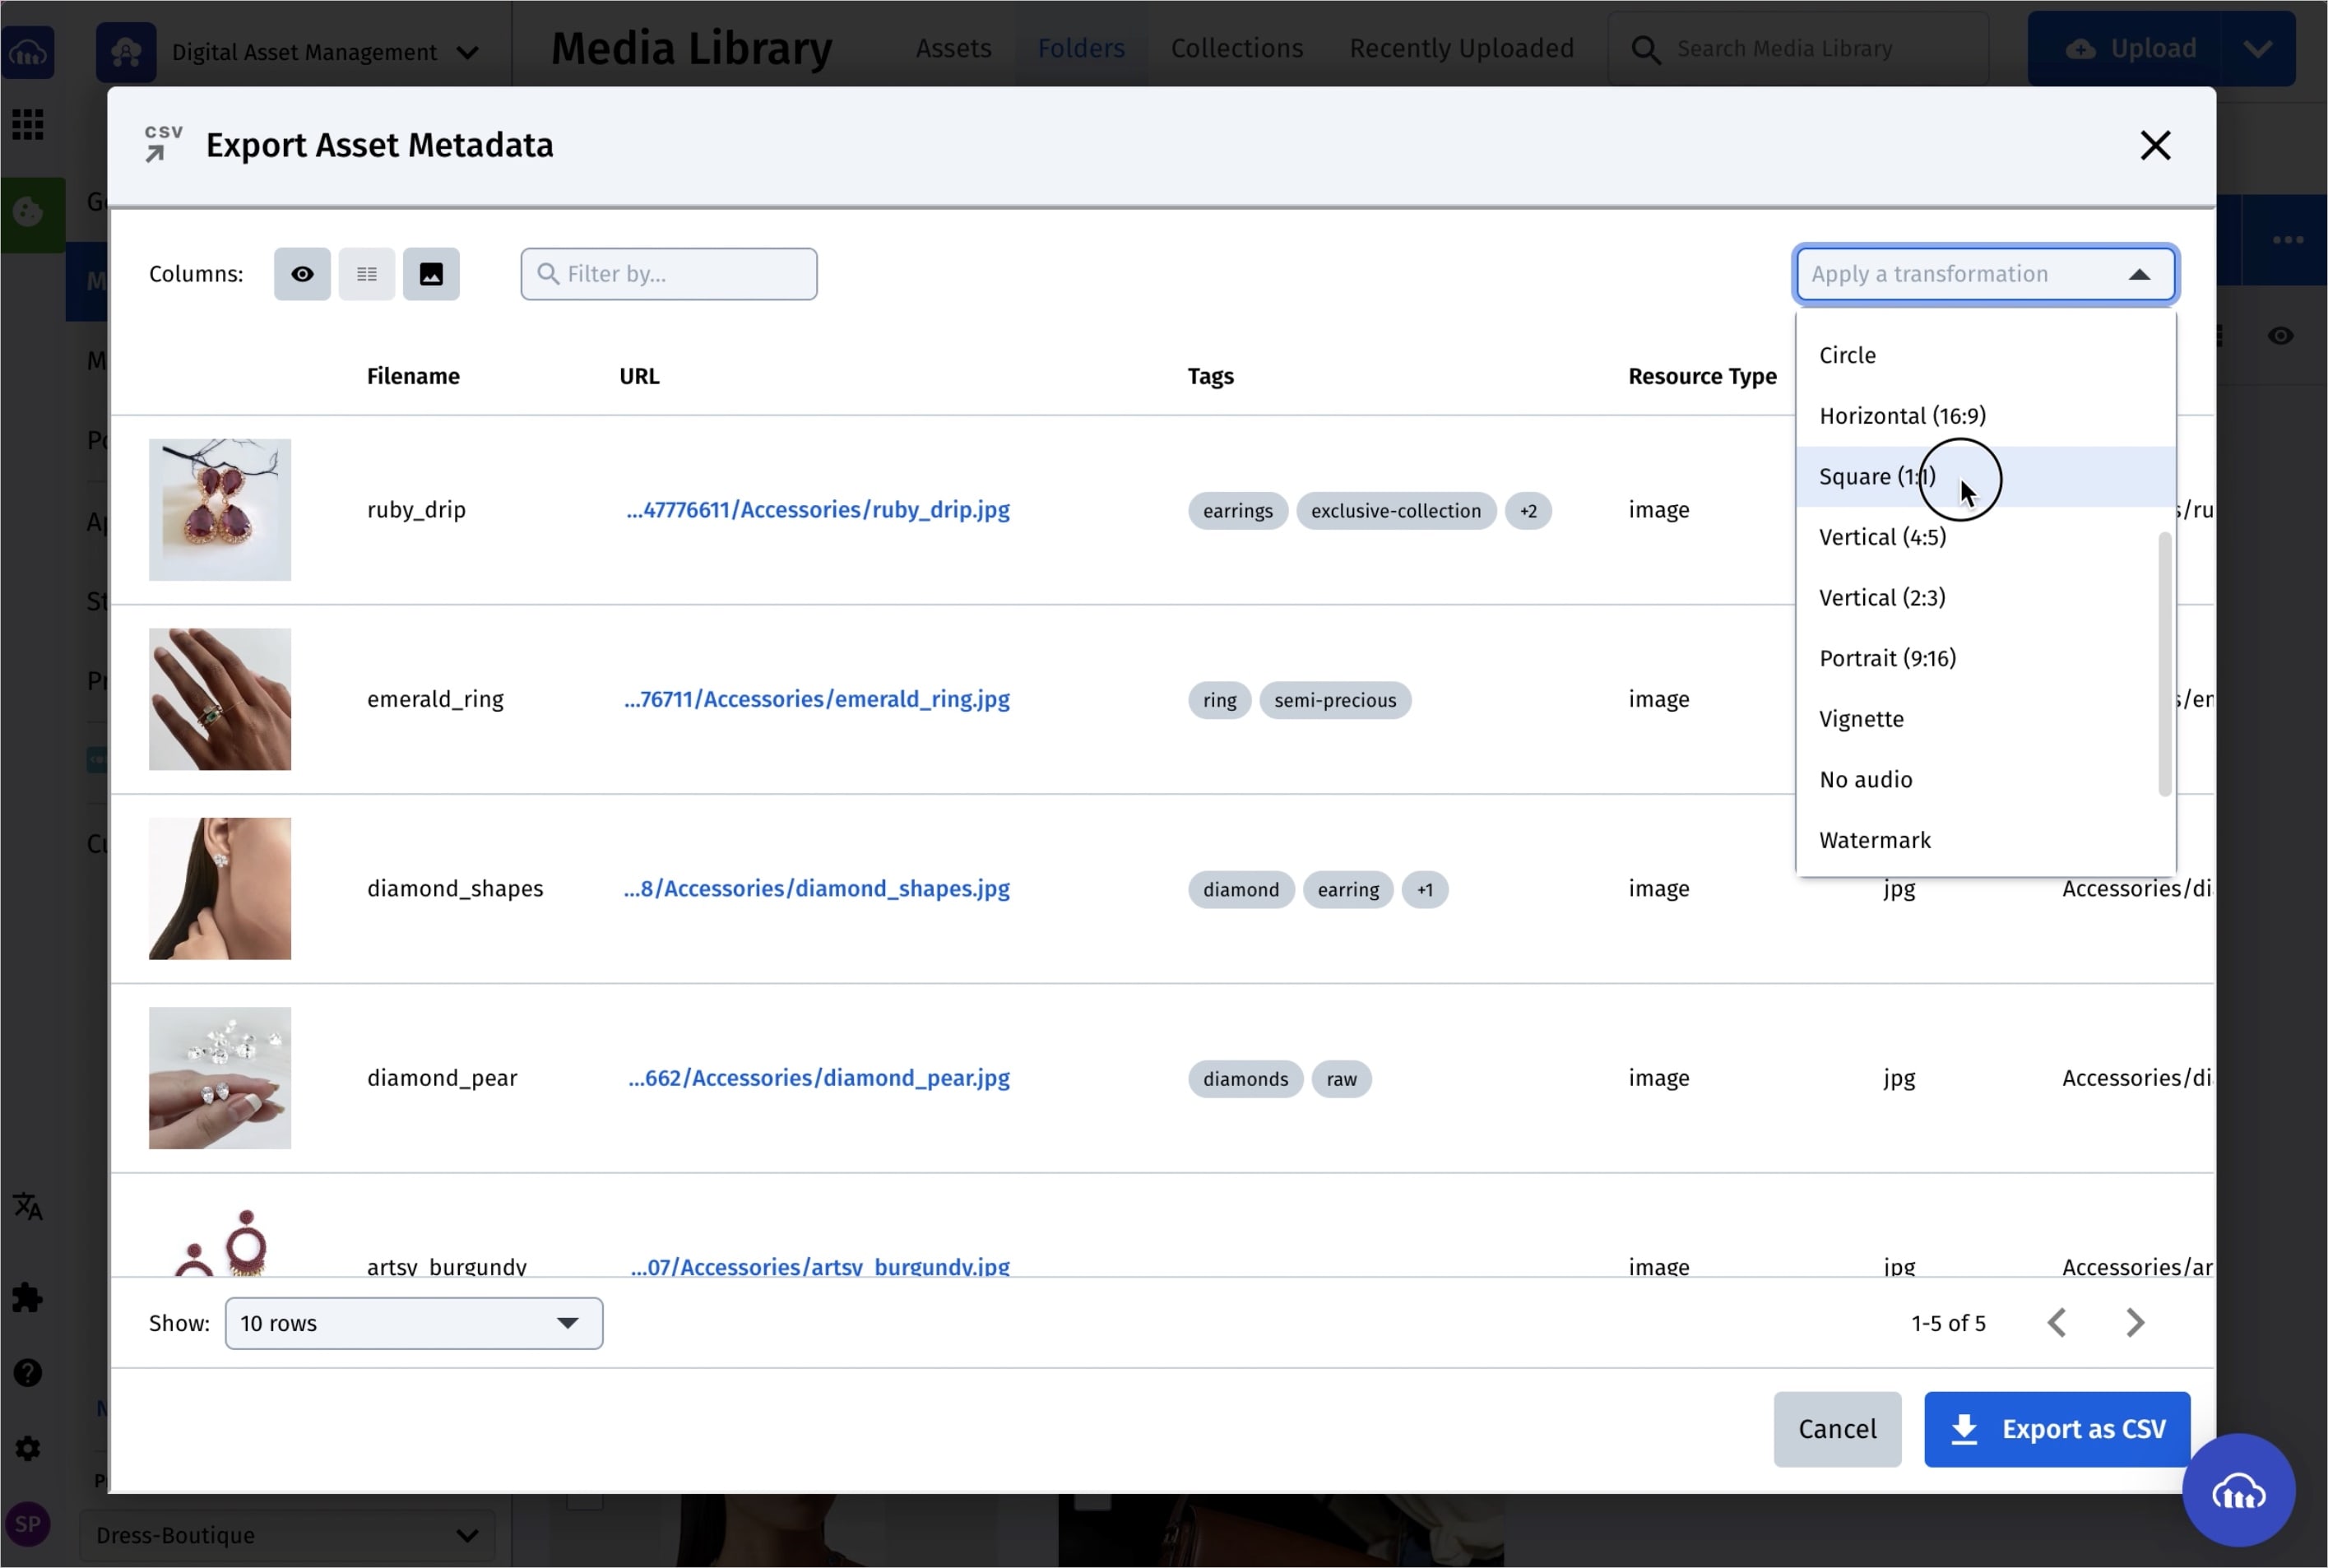Open the extensions puzzle icon in sidebar

28,1297
